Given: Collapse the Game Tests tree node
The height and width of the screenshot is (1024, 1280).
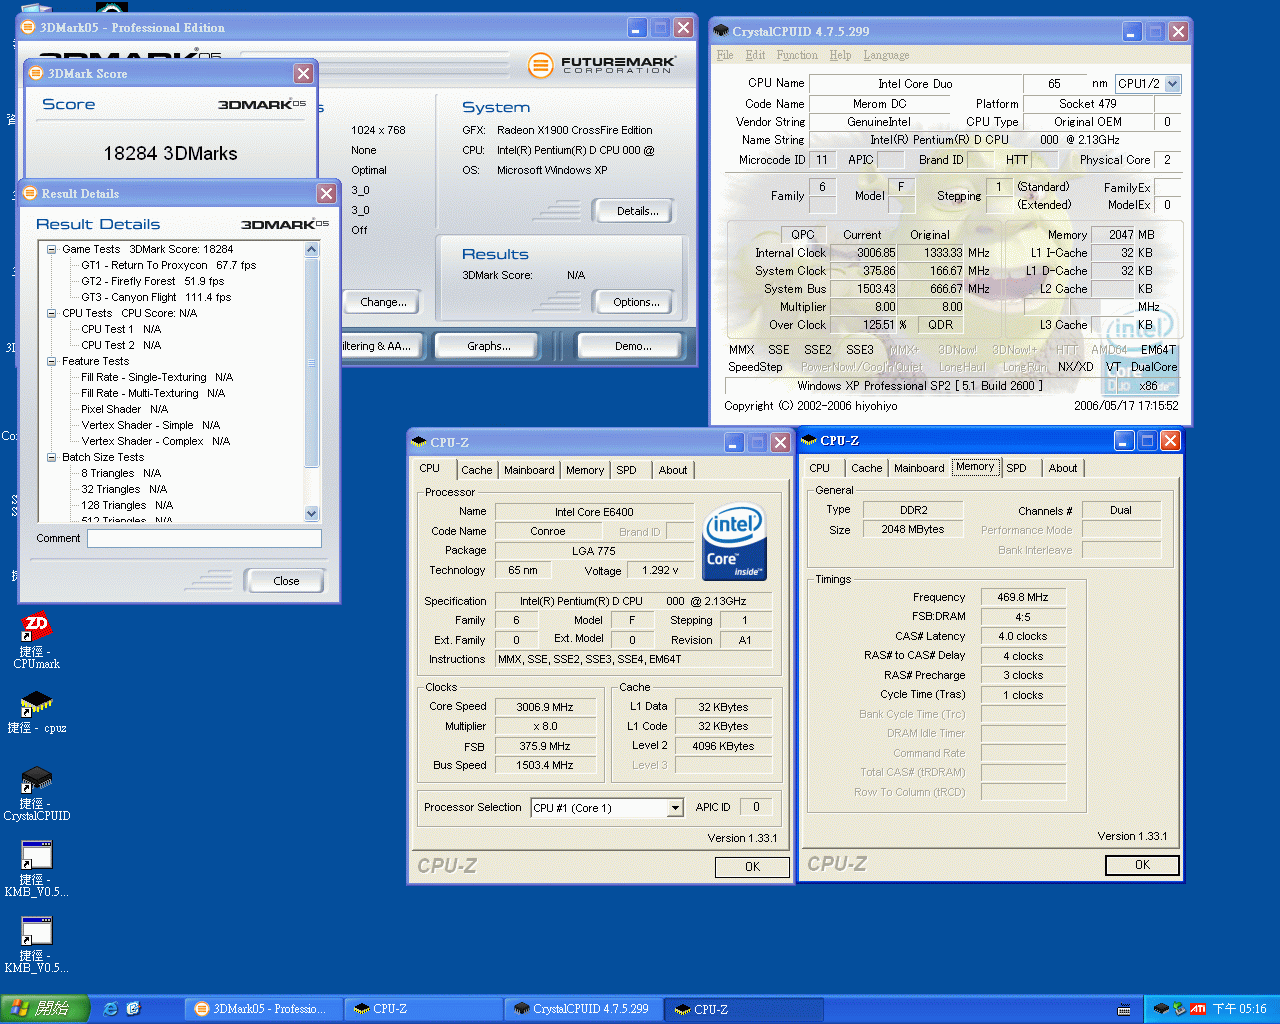Looking at the screenshot, I should [51, 249].
